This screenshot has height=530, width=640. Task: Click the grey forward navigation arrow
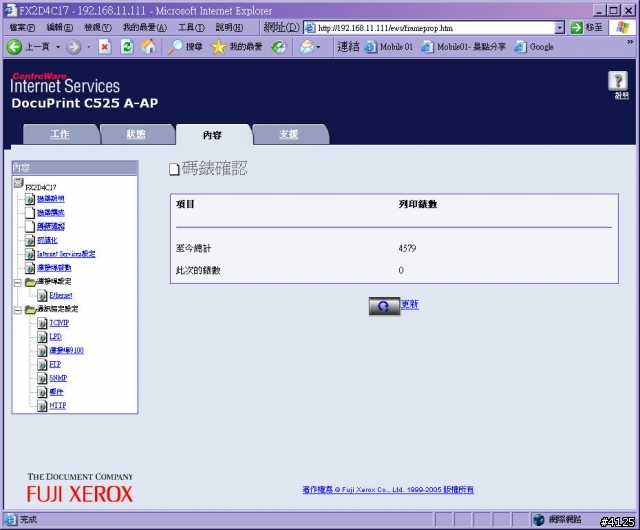73,47
